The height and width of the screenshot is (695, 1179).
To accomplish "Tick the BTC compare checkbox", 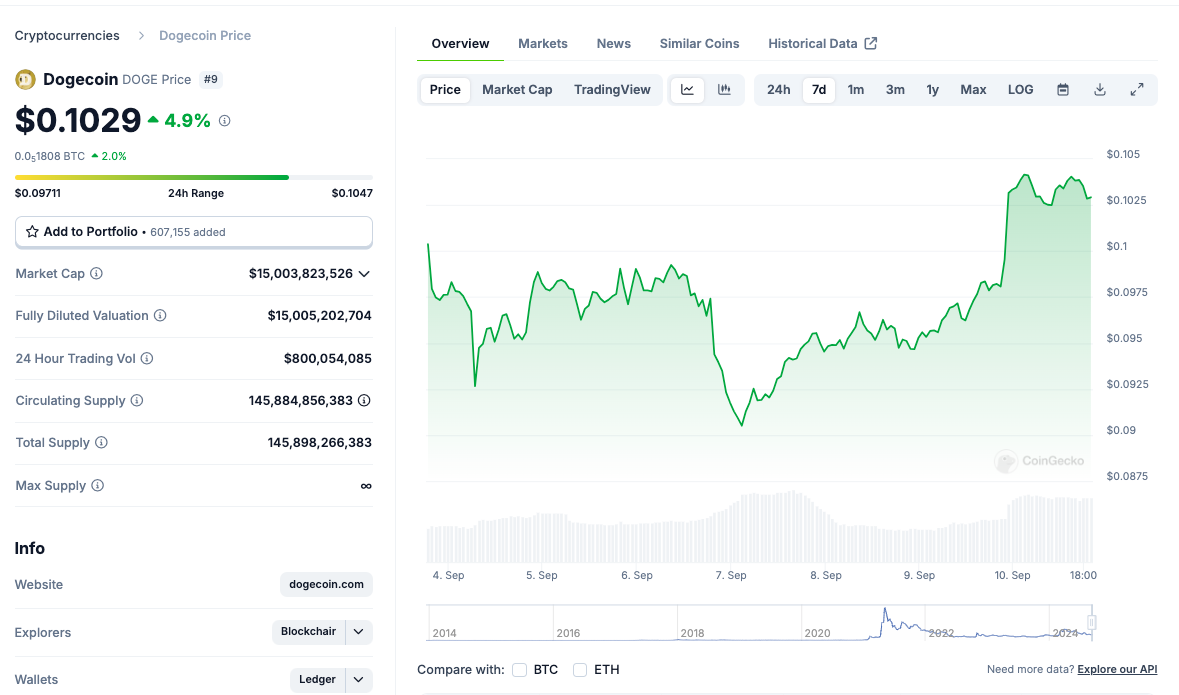I will pyautogui.click(x=520, y=670).
